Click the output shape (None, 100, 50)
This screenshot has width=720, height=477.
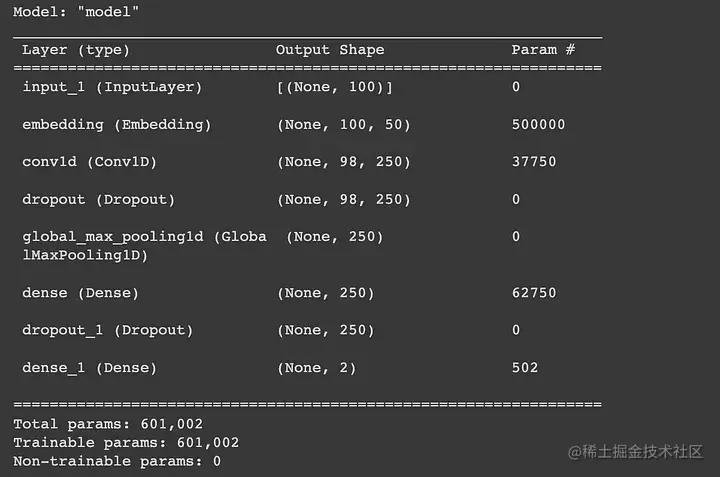[343, 125]
